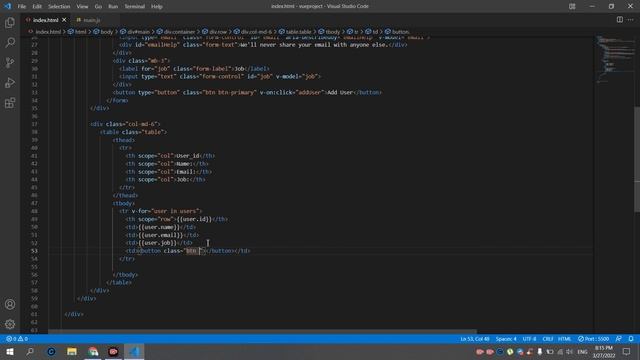640x360 pixels.
Task: Click the feedback icon in status bar
Action: coord(619,339)
